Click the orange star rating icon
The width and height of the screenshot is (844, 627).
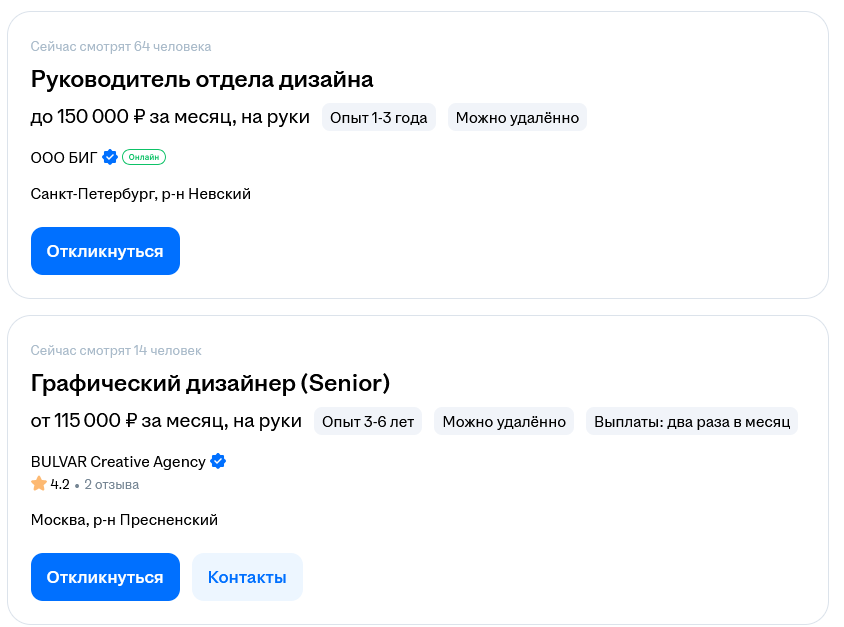(37, 484)
